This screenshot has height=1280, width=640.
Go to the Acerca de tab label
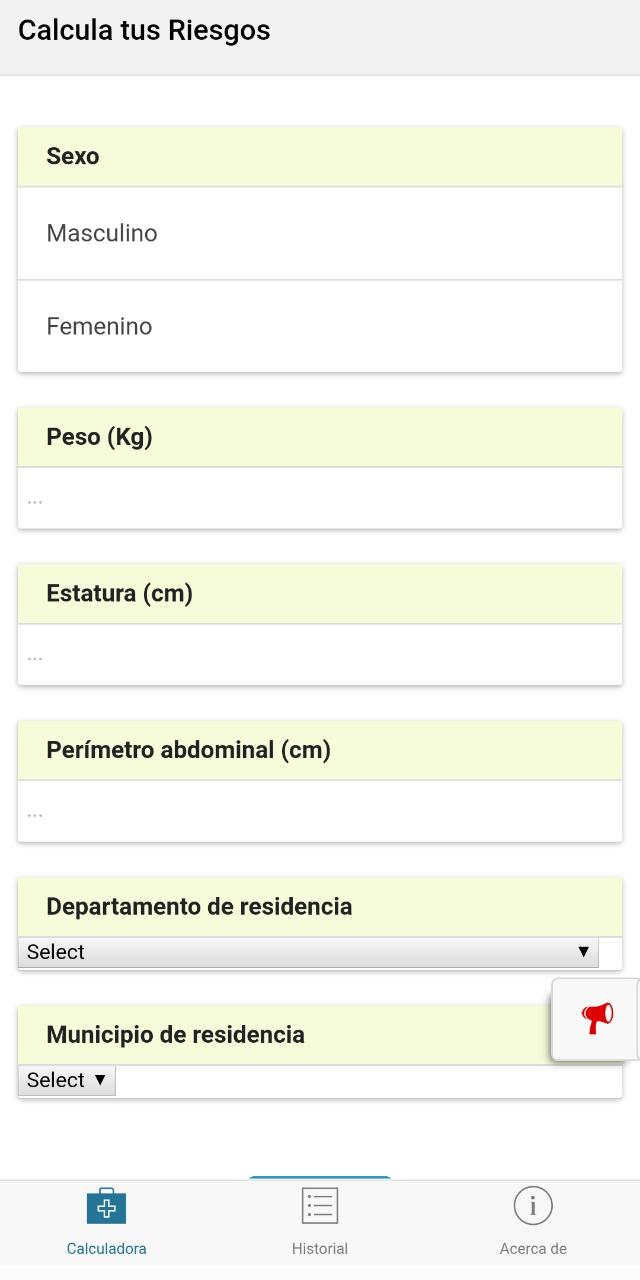(x=533, y=1249)
